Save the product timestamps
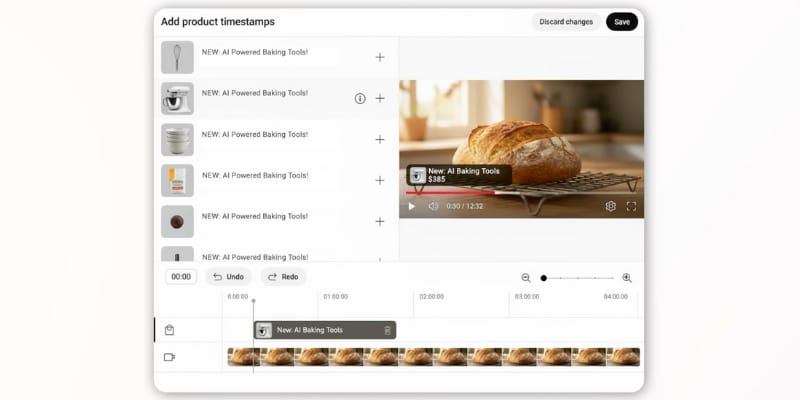 click(x=622, y=22)
